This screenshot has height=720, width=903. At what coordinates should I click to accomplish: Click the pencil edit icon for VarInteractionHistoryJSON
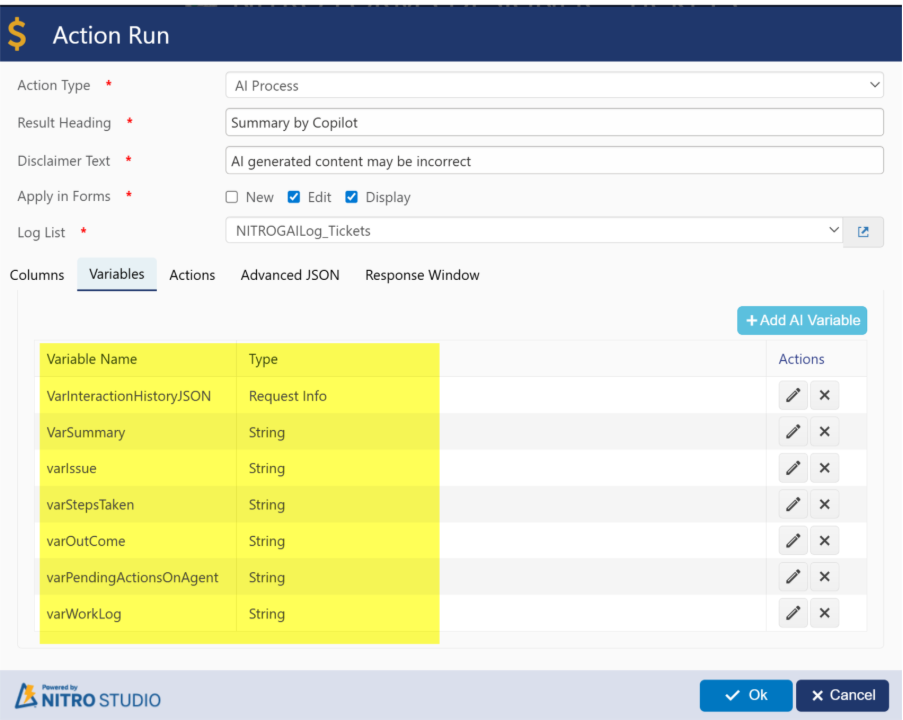pos(793,396)
